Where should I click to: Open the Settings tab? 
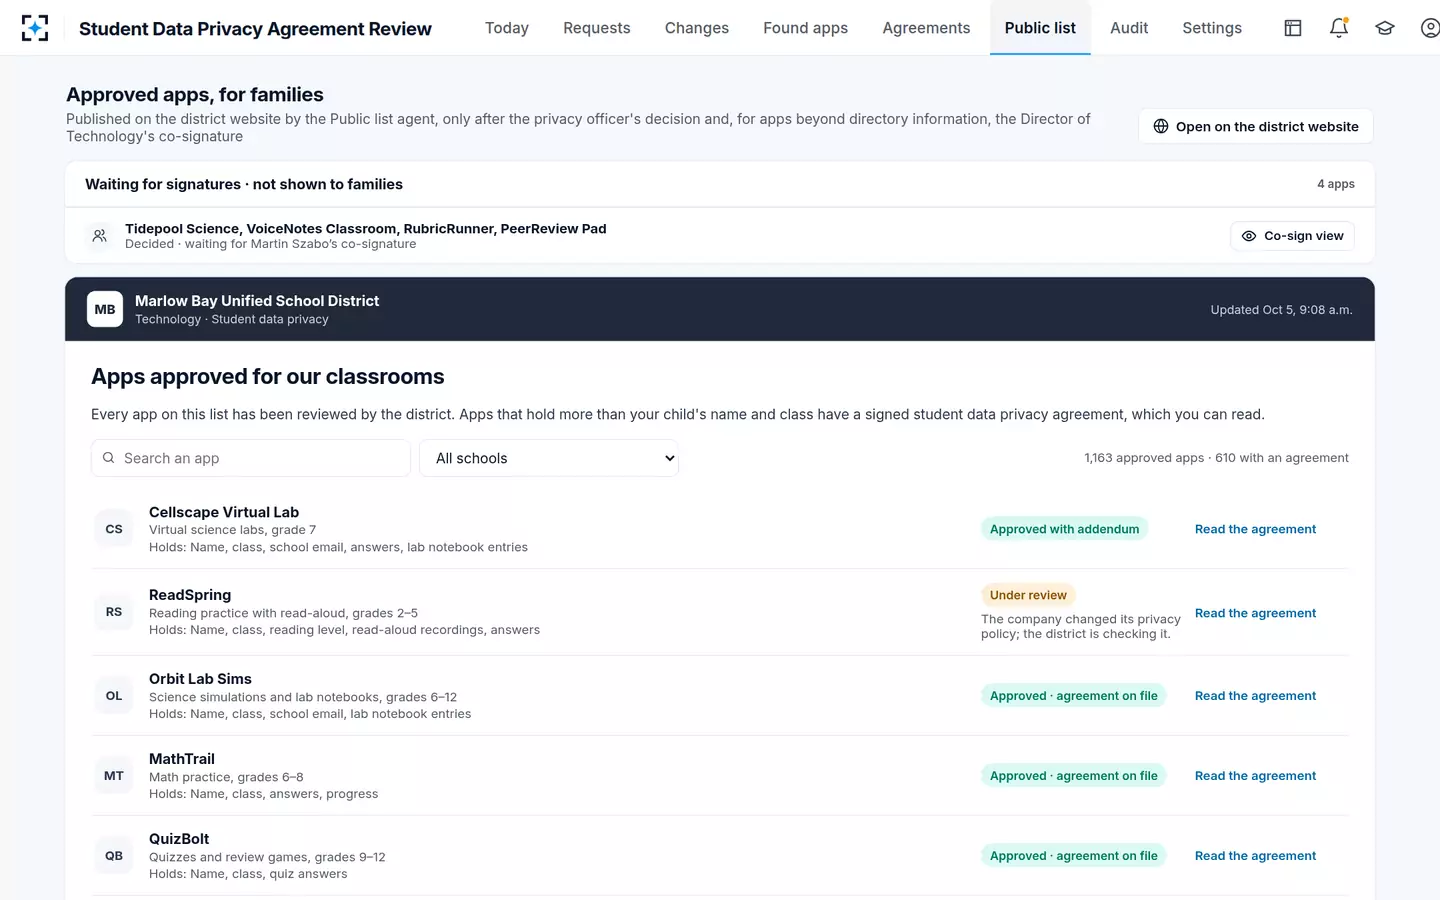point(1212,28)
